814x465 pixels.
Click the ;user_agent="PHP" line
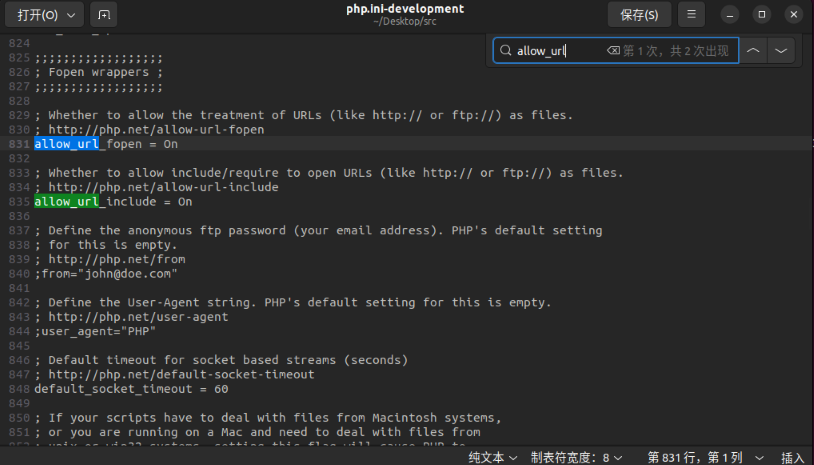point(96,331)
